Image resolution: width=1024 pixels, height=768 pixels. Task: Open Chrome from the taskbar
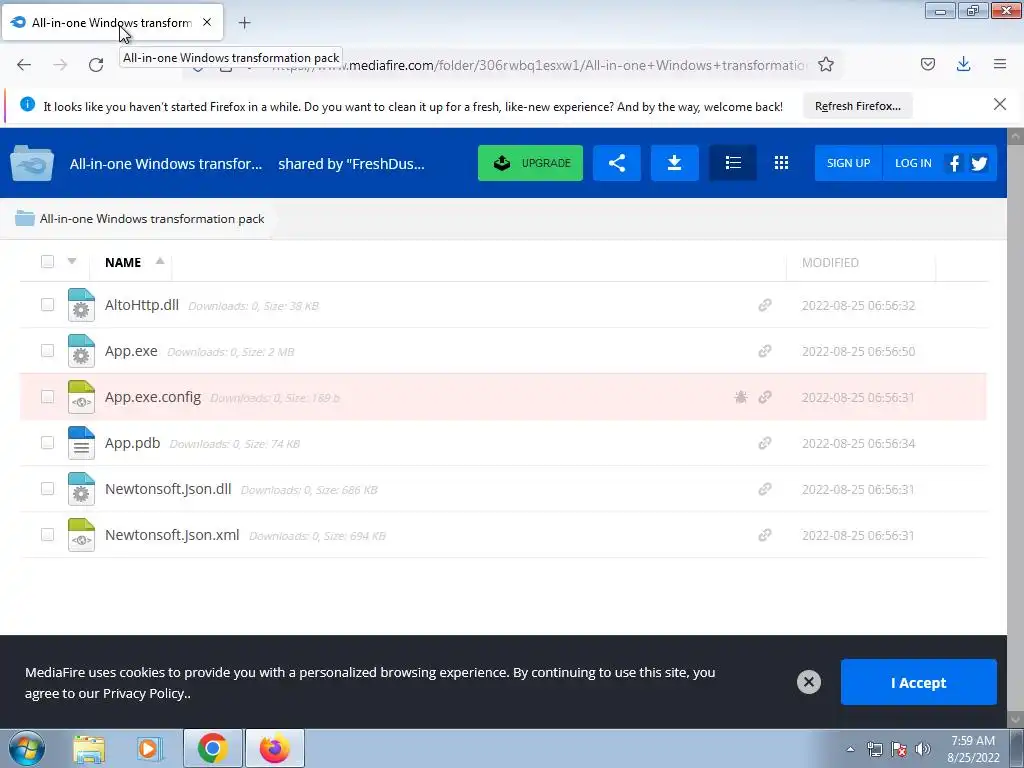click(212, 748)
